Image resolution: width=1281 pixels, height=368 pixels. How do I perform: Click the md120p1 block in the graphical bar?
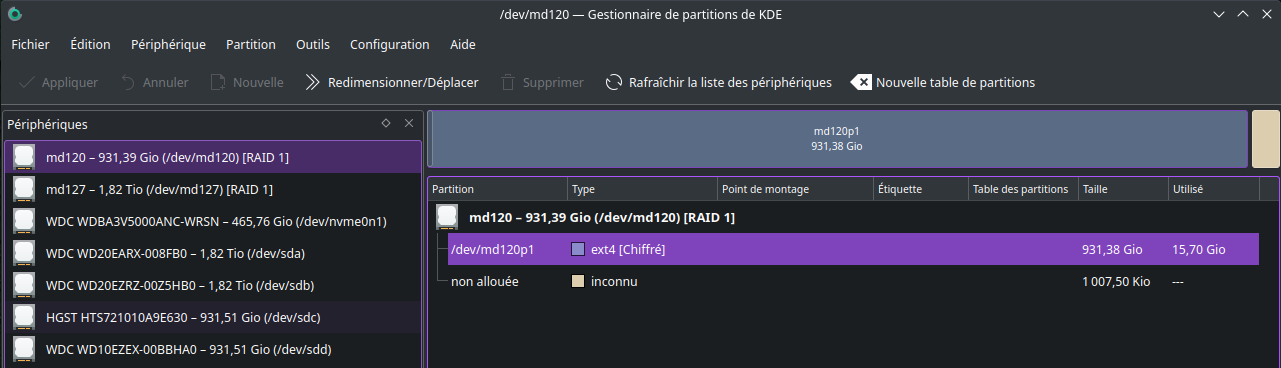click(837, 139)
